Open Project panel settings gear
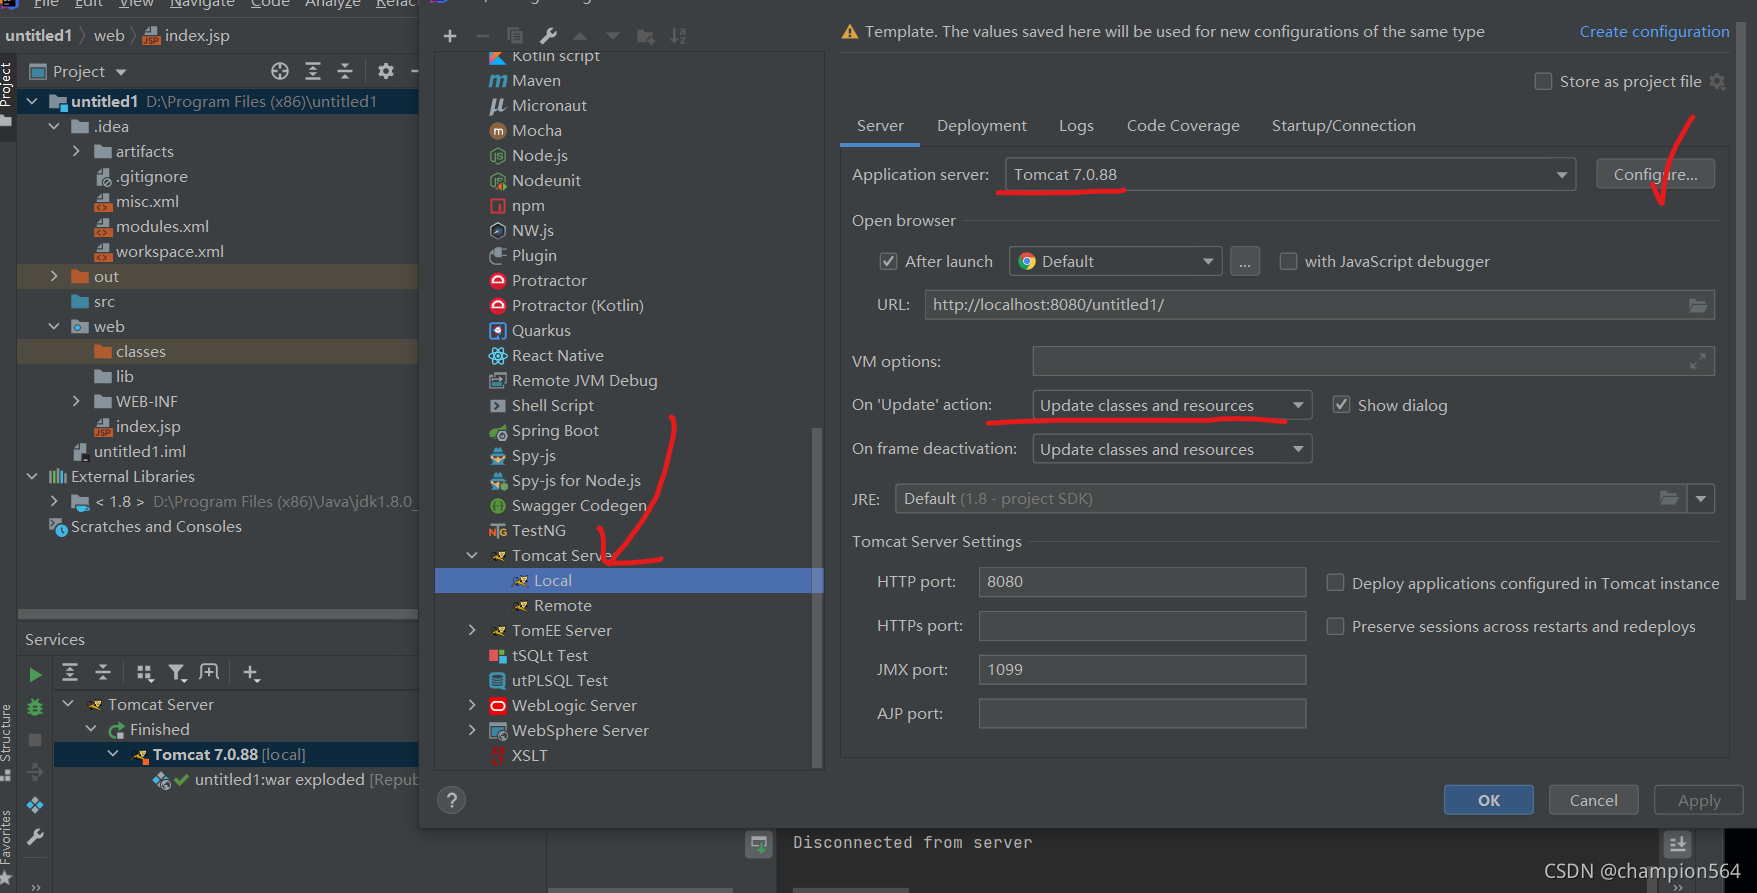 point(386,71)
